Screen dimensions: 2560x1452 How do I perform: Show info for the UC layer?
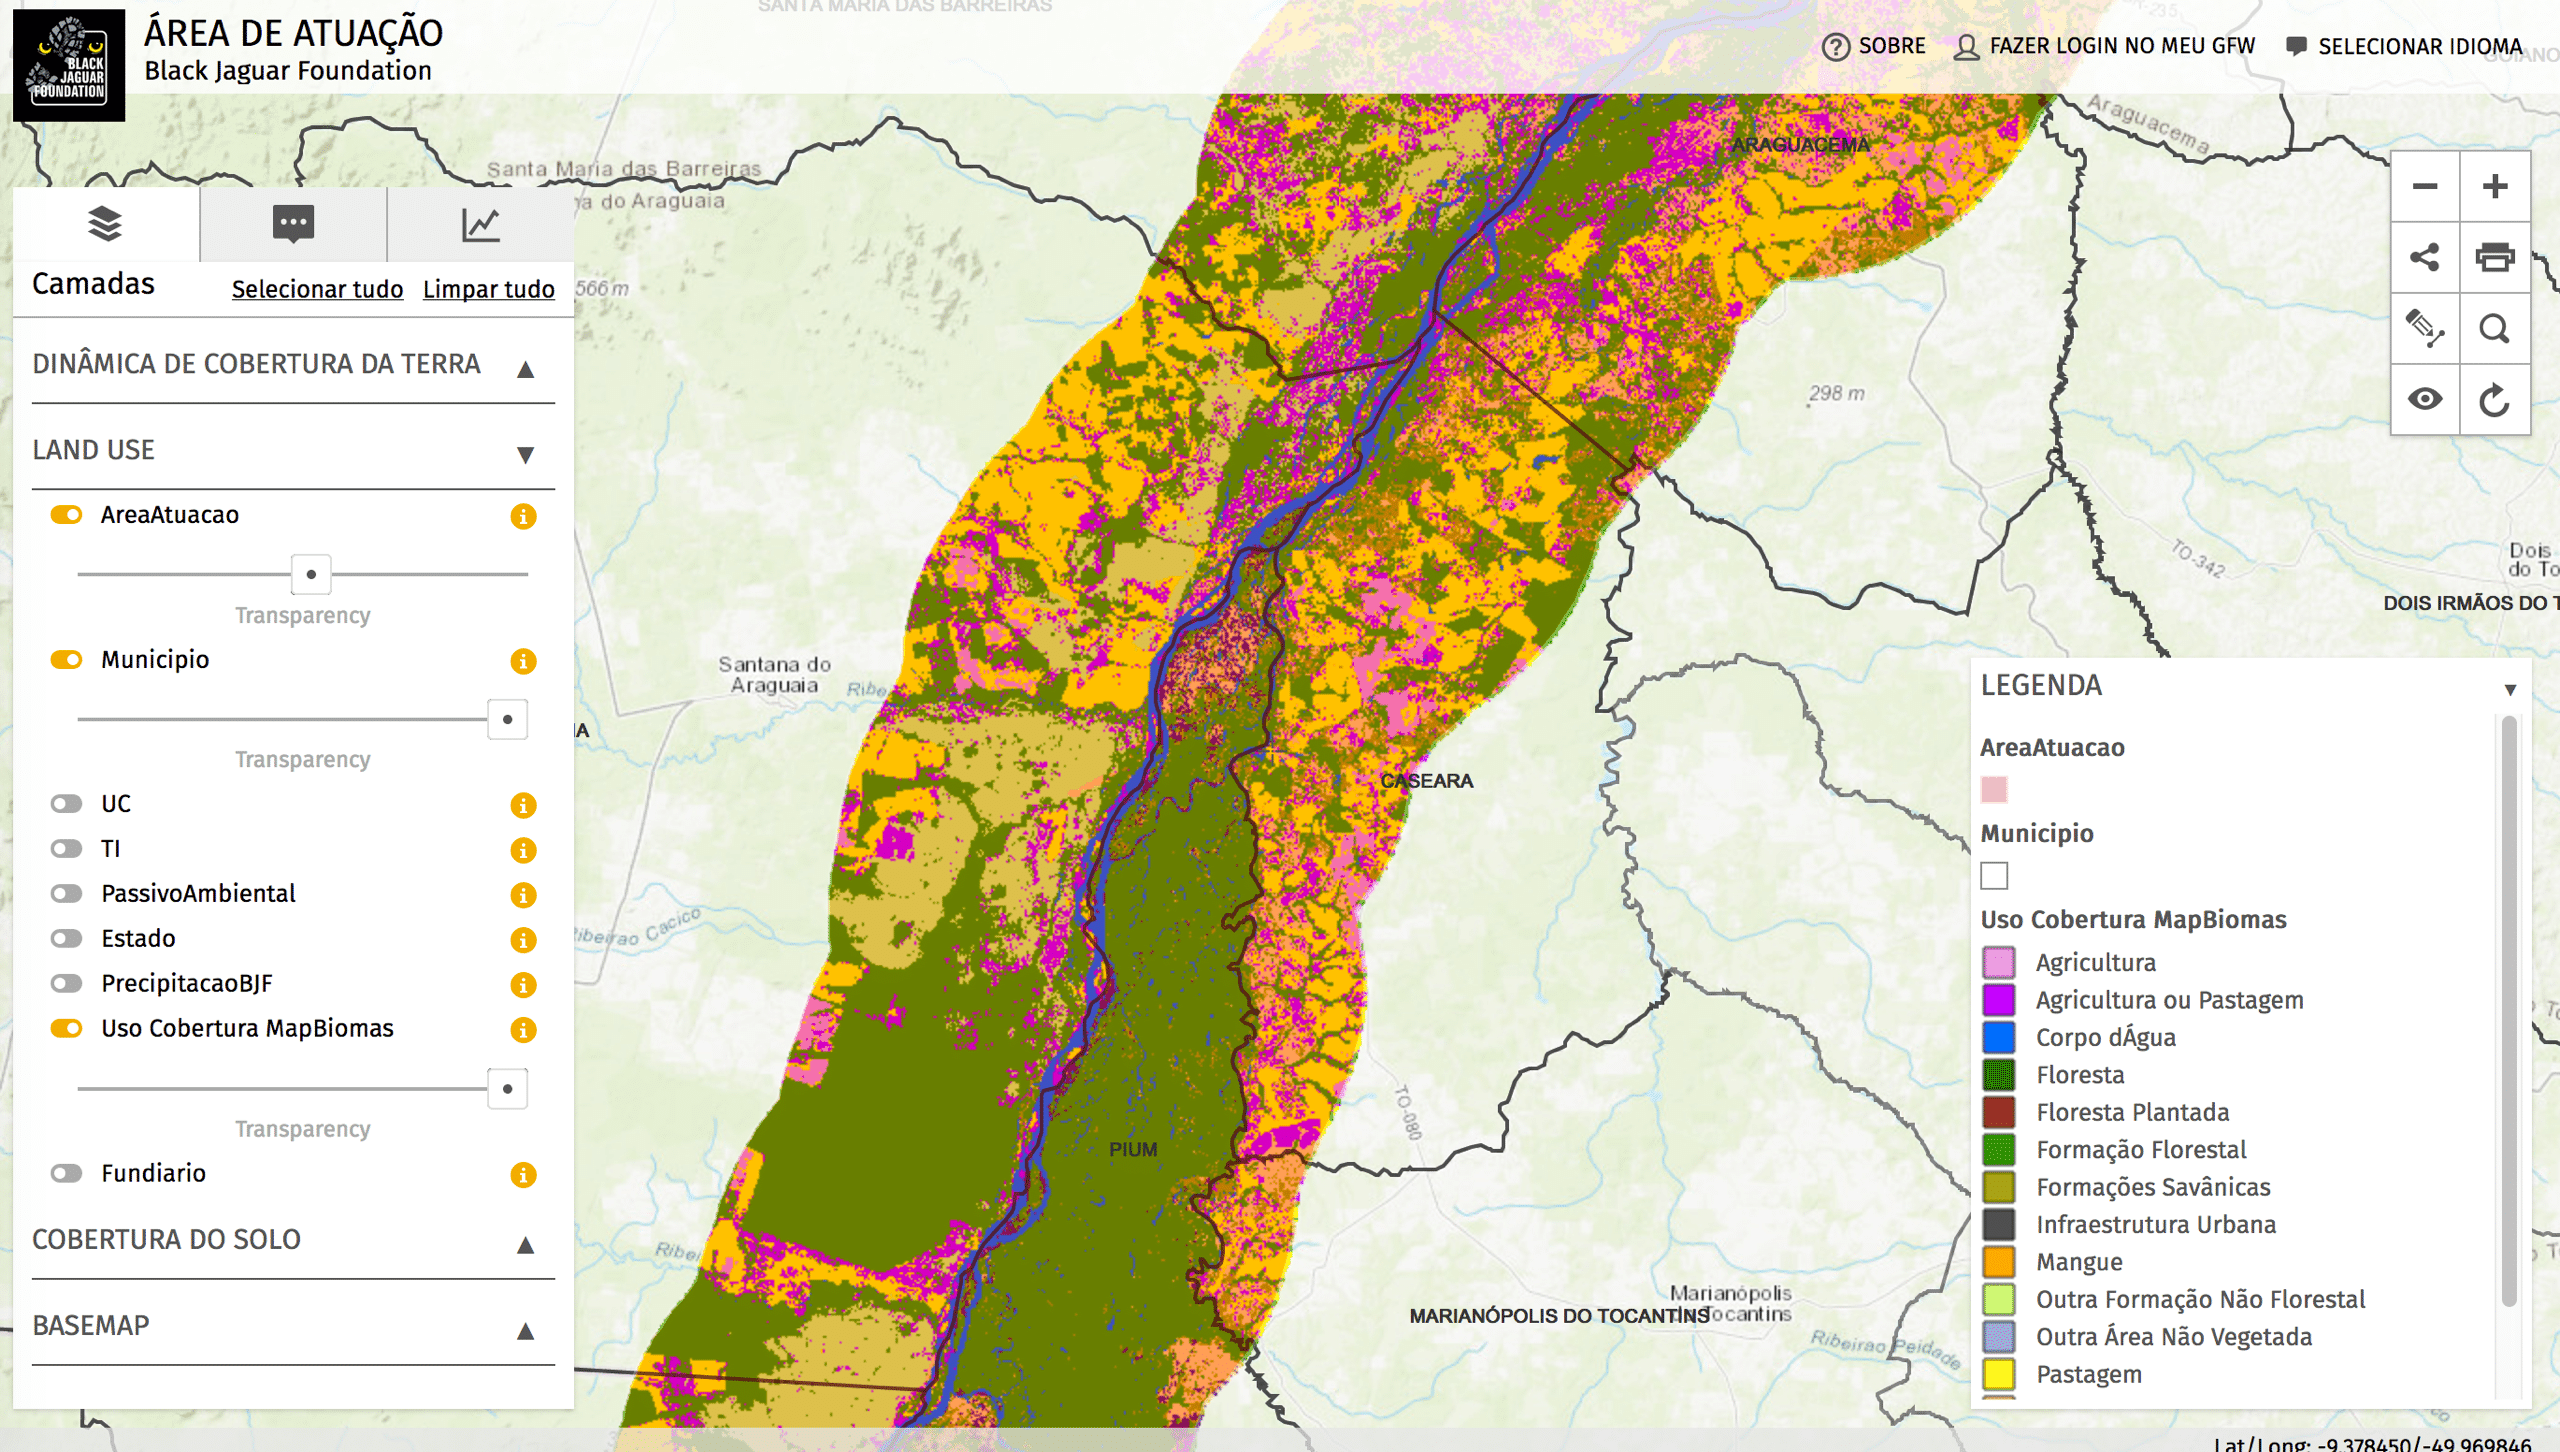pyautogui.click(x=523, y=805)
